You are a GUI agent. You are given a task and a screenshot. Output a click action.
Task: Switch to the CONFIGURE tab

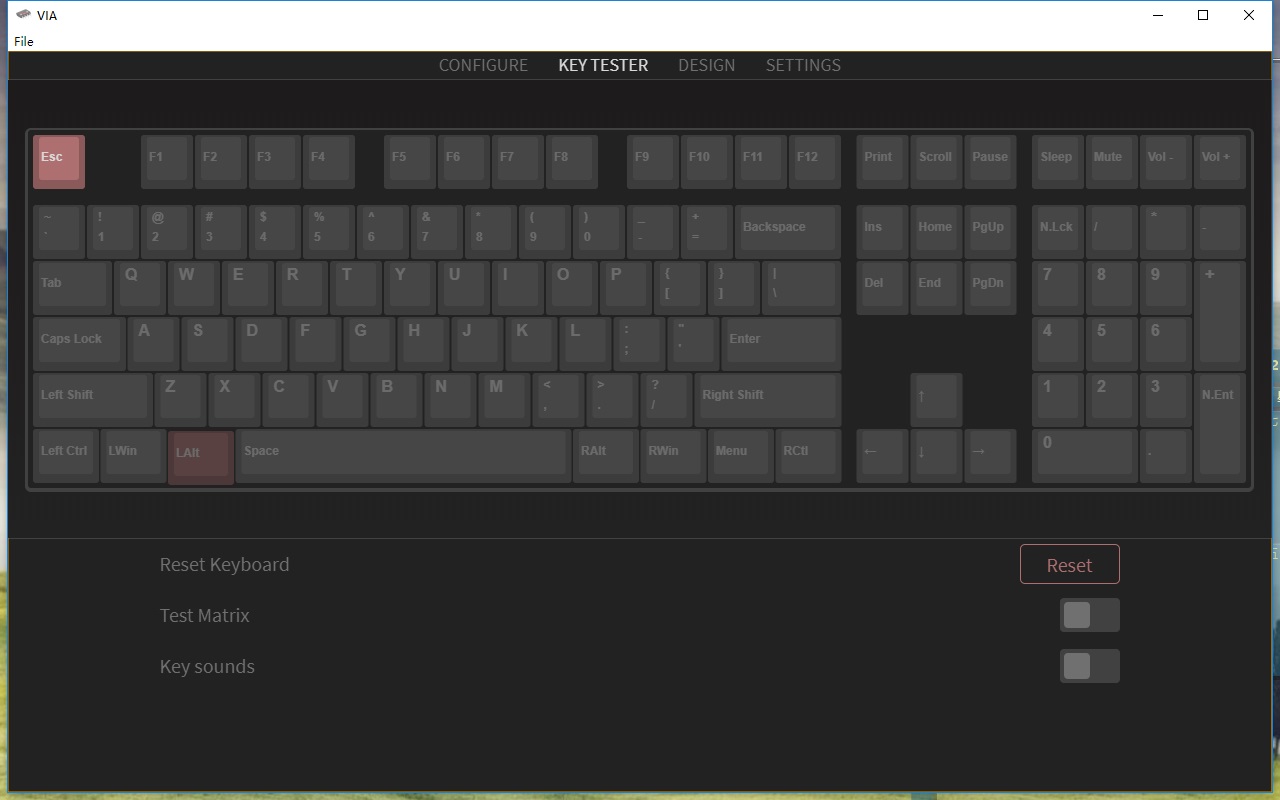(483, 65)
